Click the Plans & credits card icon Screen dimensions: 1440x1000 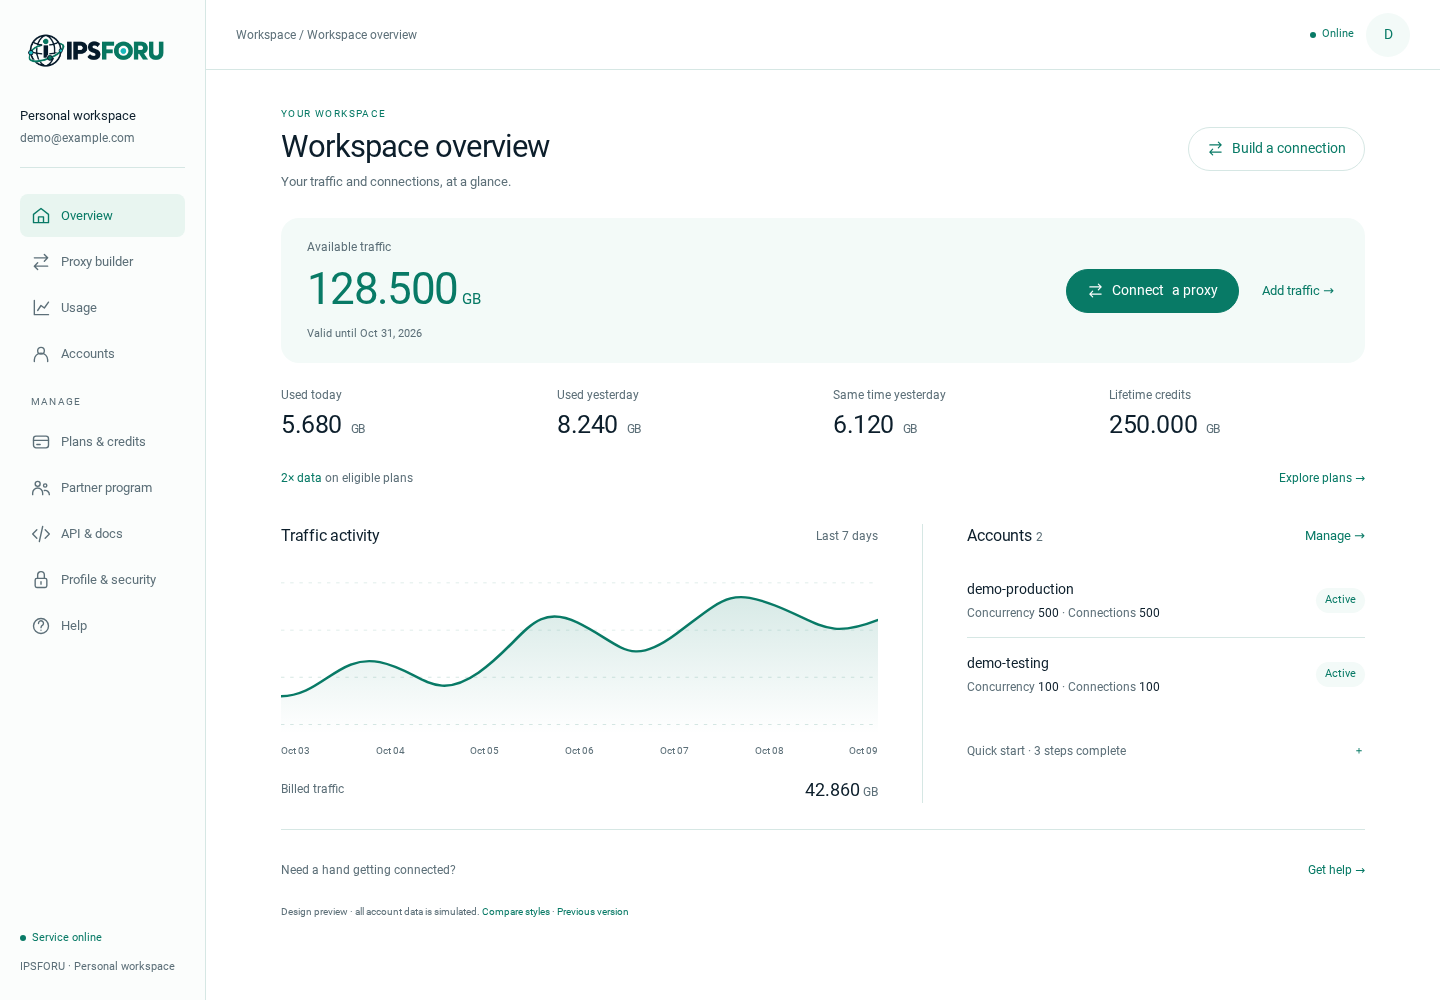point(41,442)
